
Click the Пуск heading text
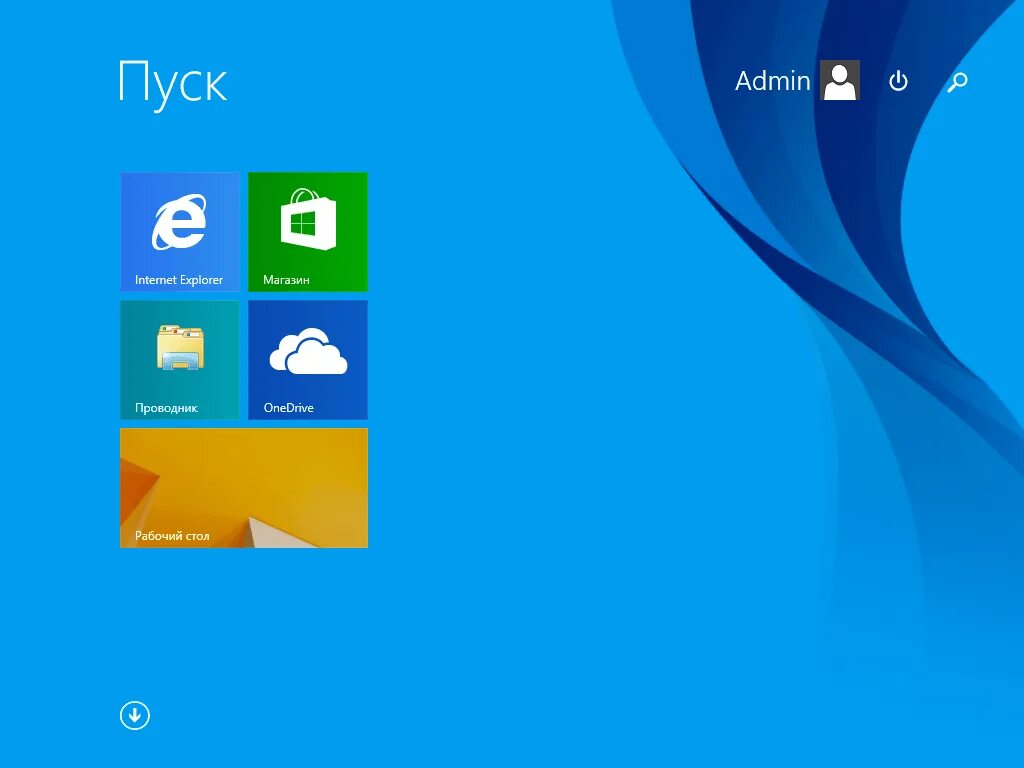(173, 84)
